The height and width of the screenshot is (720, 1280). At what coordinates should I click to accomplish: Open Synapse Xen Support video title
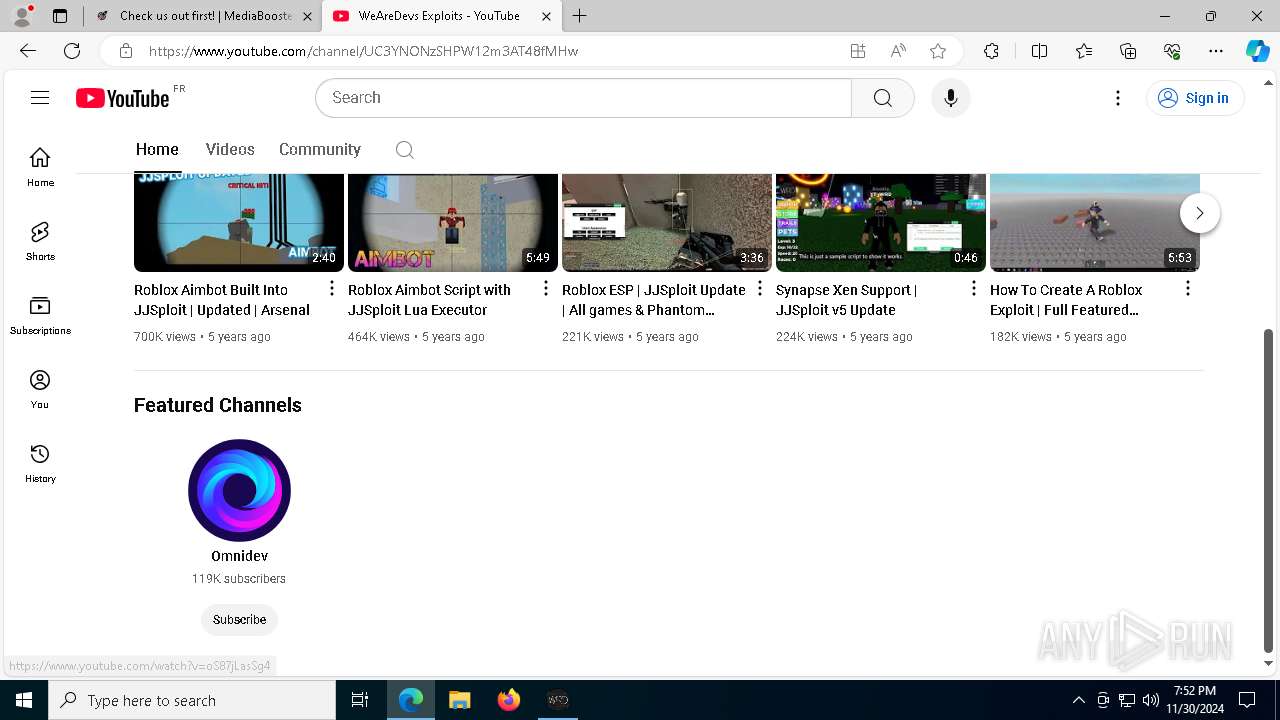point(846,300)
